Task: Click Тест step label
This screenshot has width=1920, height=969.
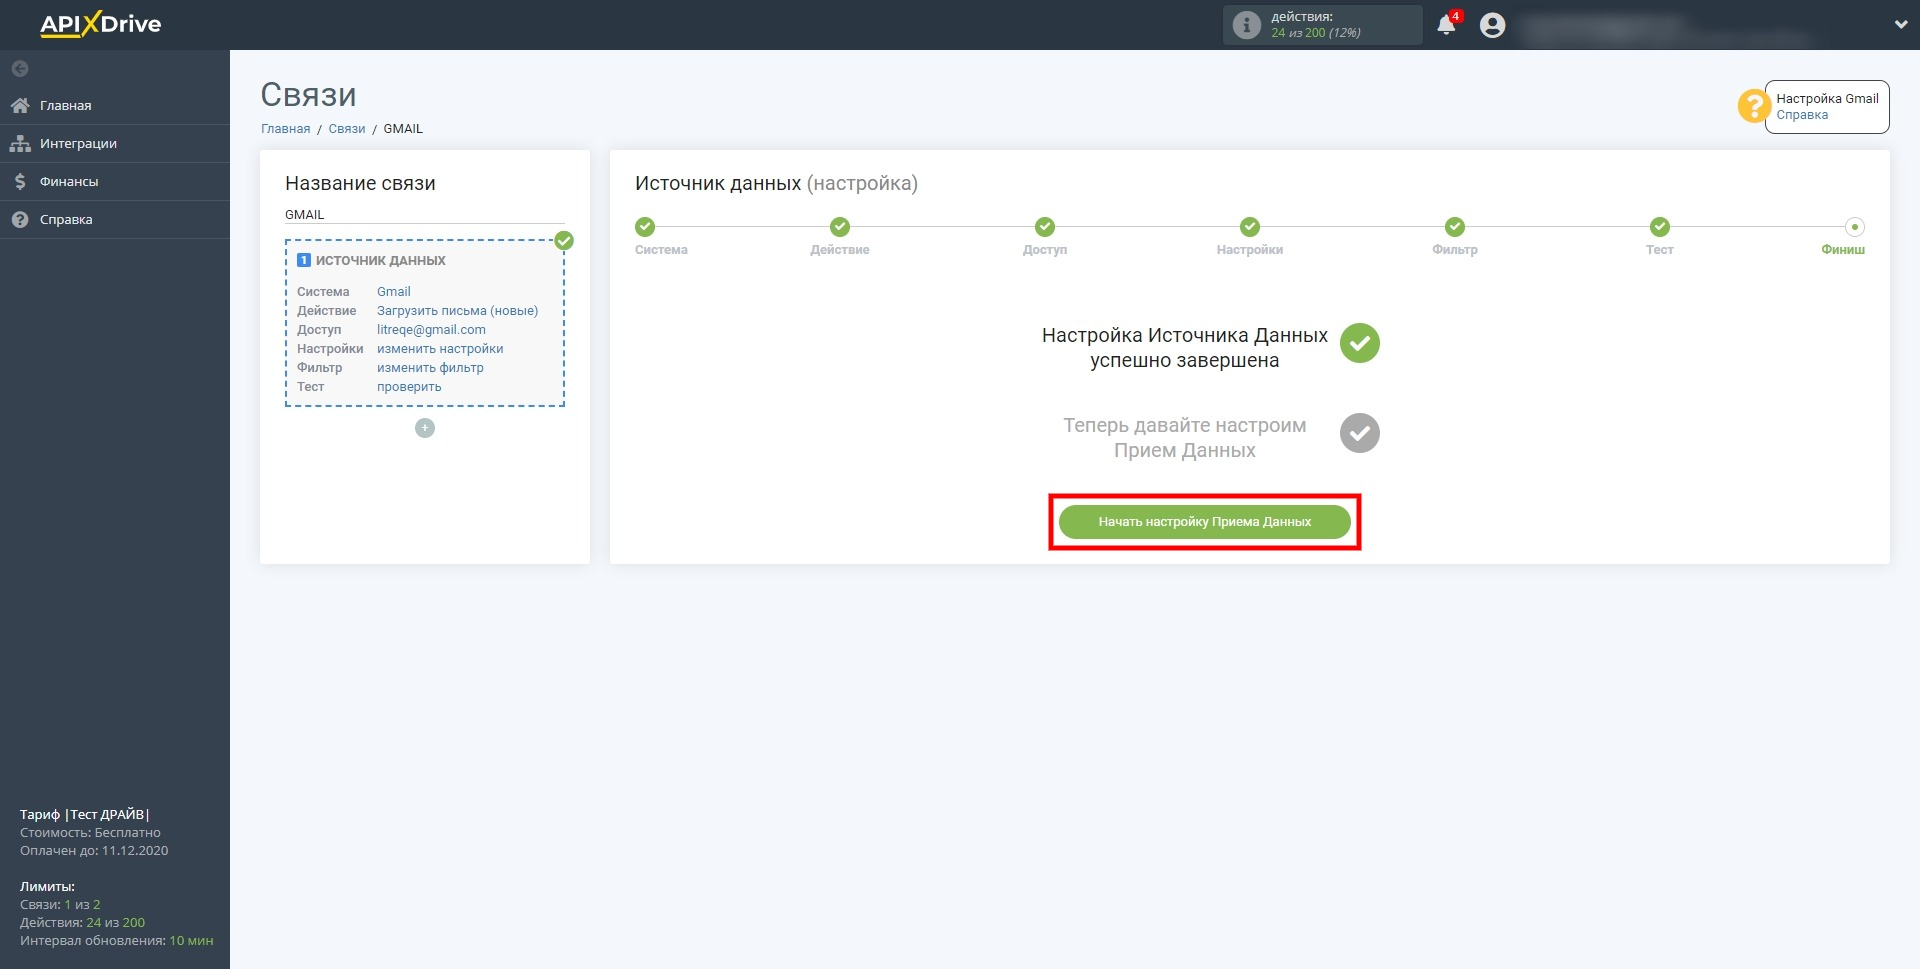Action: click(1660, 250)
